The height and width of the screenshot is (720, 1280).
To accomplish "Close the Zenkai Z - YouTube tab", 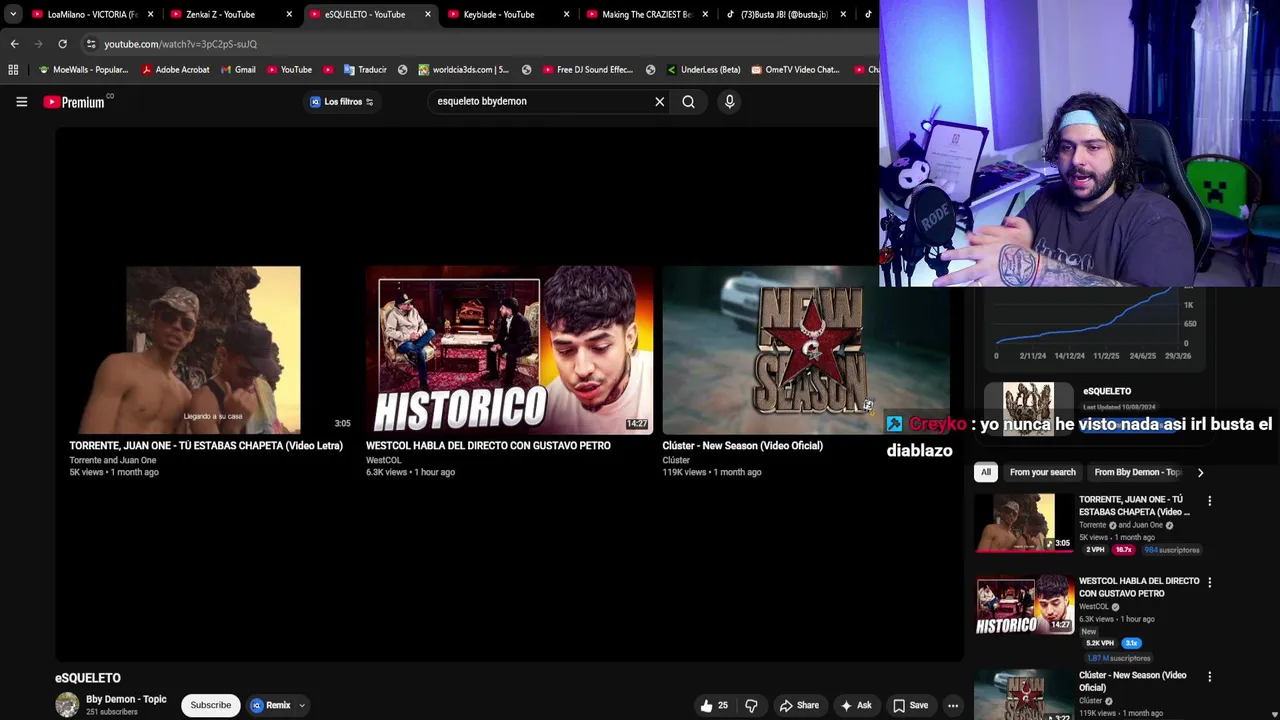I will tap(289, 14).
